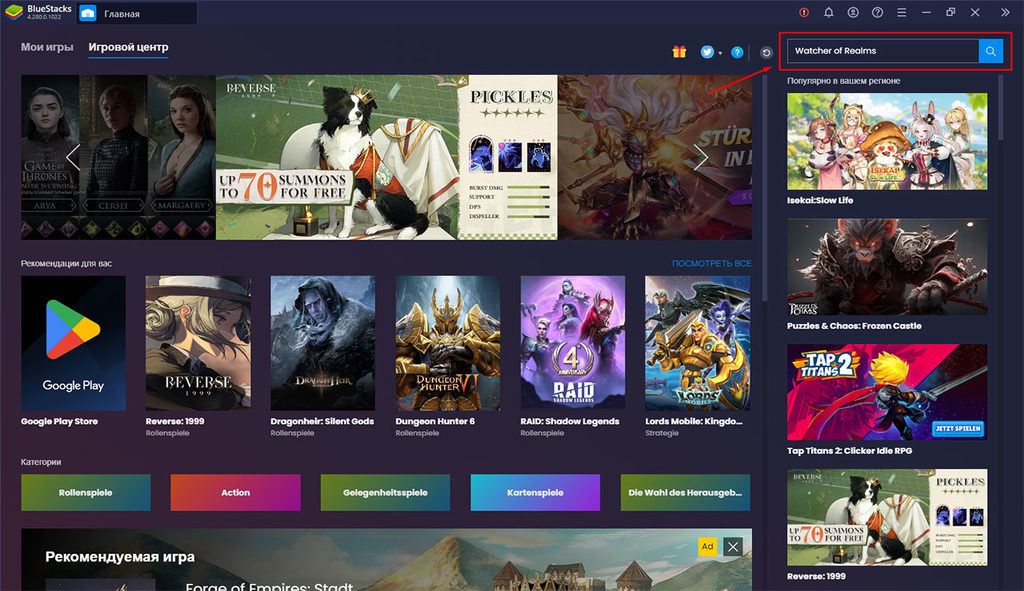Screen dimensions: 1024x591
Task: Expand the Twitter dropdown arrow
Action: point(720,54)
